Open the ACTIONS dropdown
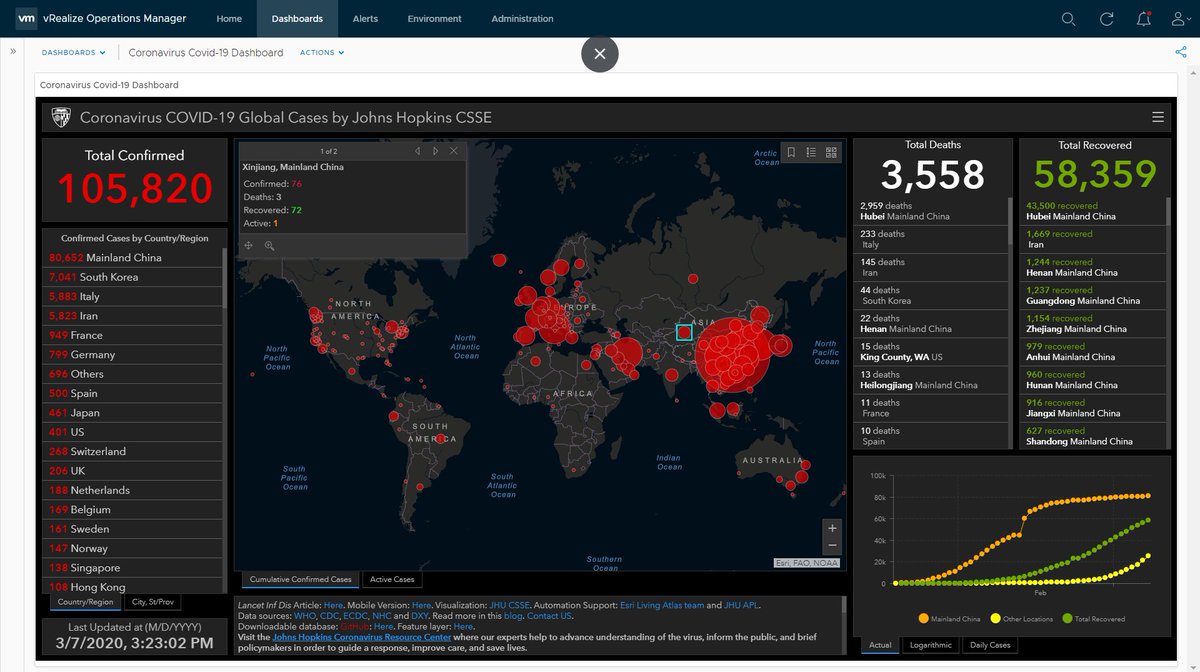 (x=322, y=52)
